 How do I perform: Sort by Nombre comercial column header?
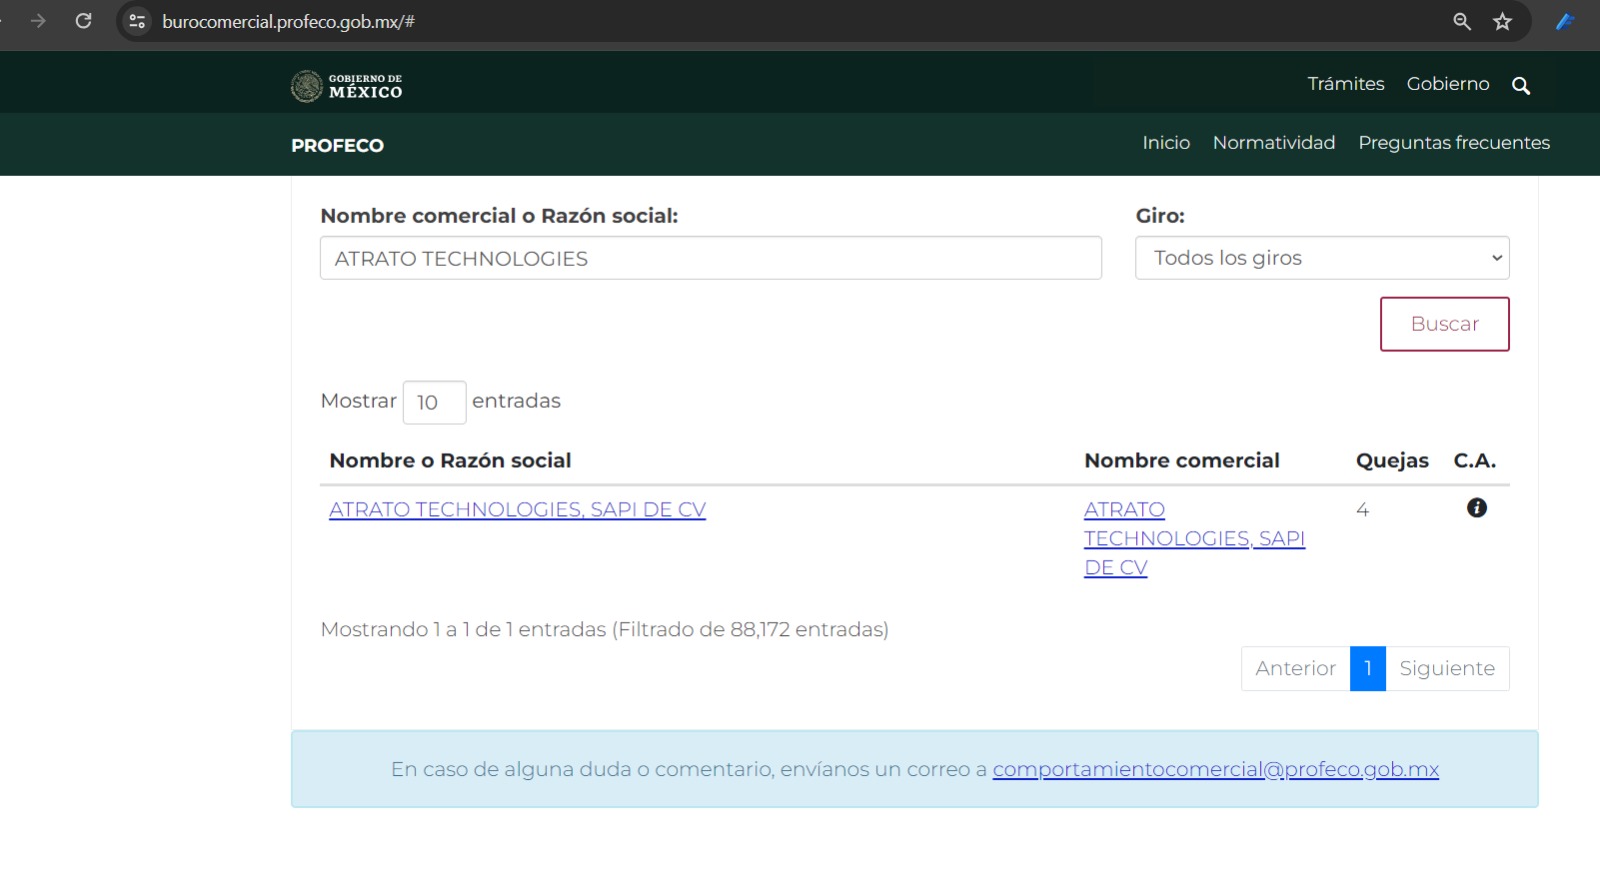pyautogui.click(x=1182, y=460)
